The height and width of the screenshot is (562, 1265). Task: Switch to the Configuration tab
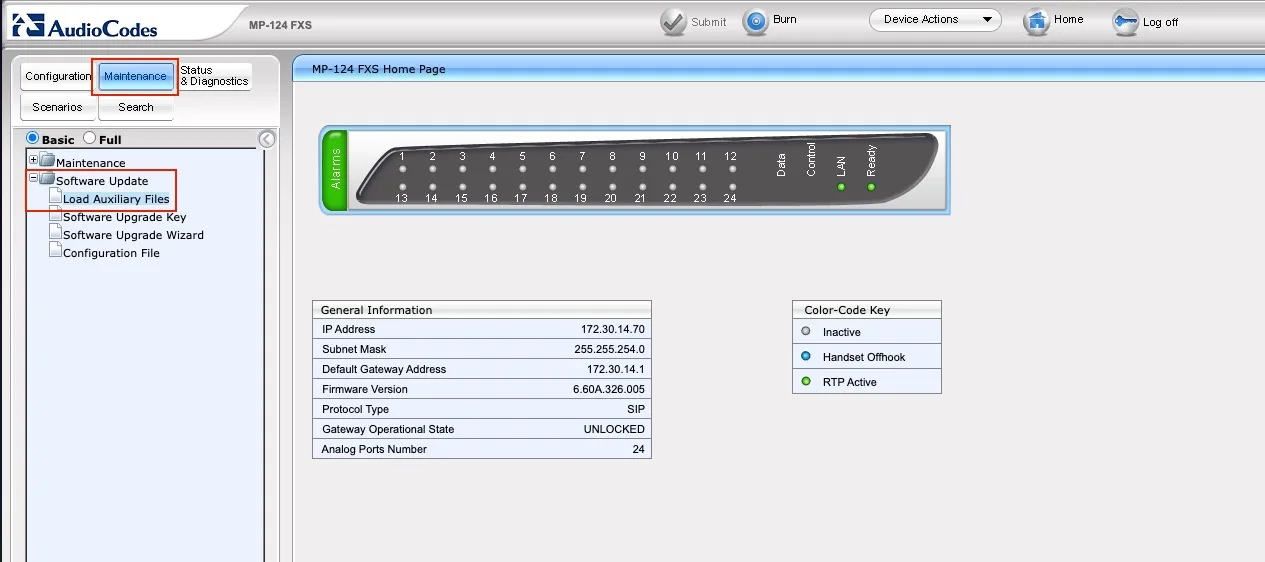pos(58,76)
